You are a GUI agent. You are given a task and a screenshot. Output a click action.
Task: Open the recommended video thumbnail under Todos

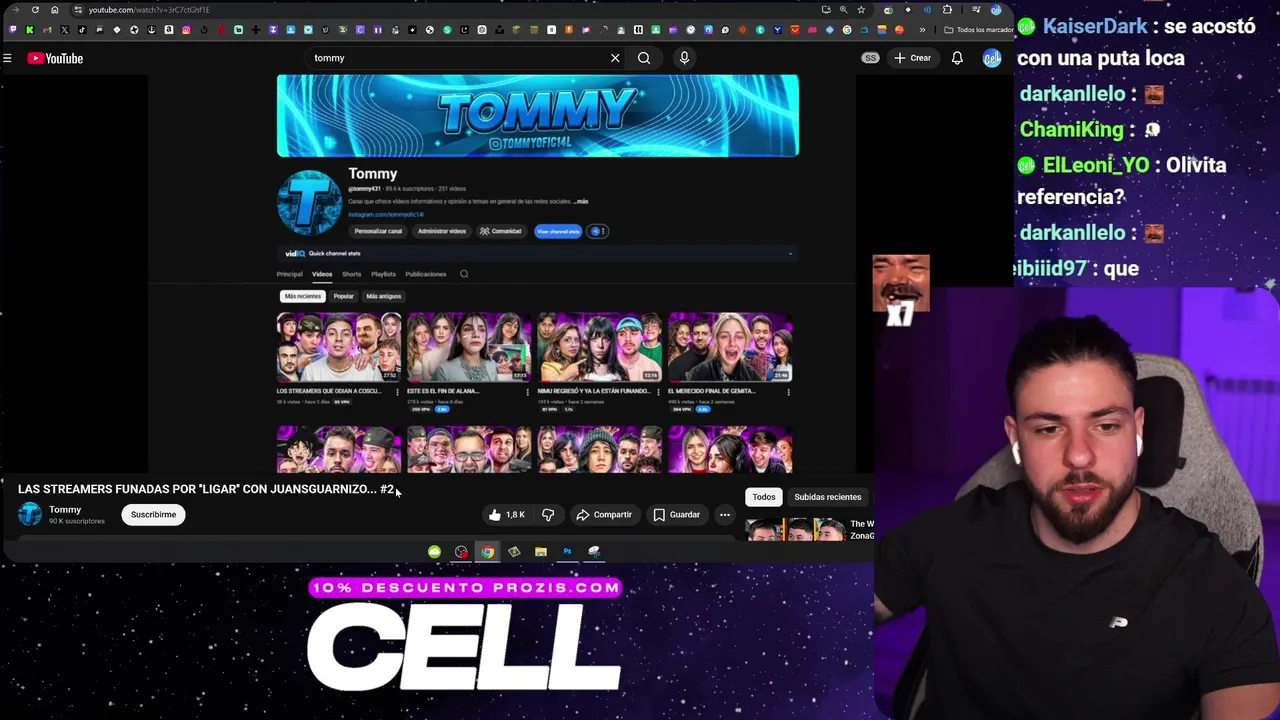(x=795, y=529)
